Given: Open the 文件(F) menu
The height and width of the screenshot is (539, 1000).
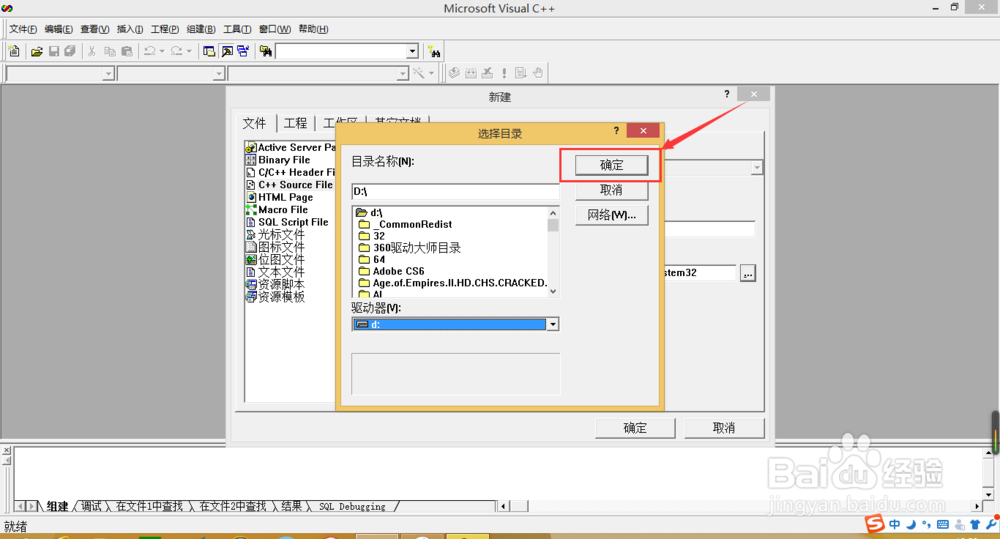Looking at the screenshot, I should tap(23, 29).
